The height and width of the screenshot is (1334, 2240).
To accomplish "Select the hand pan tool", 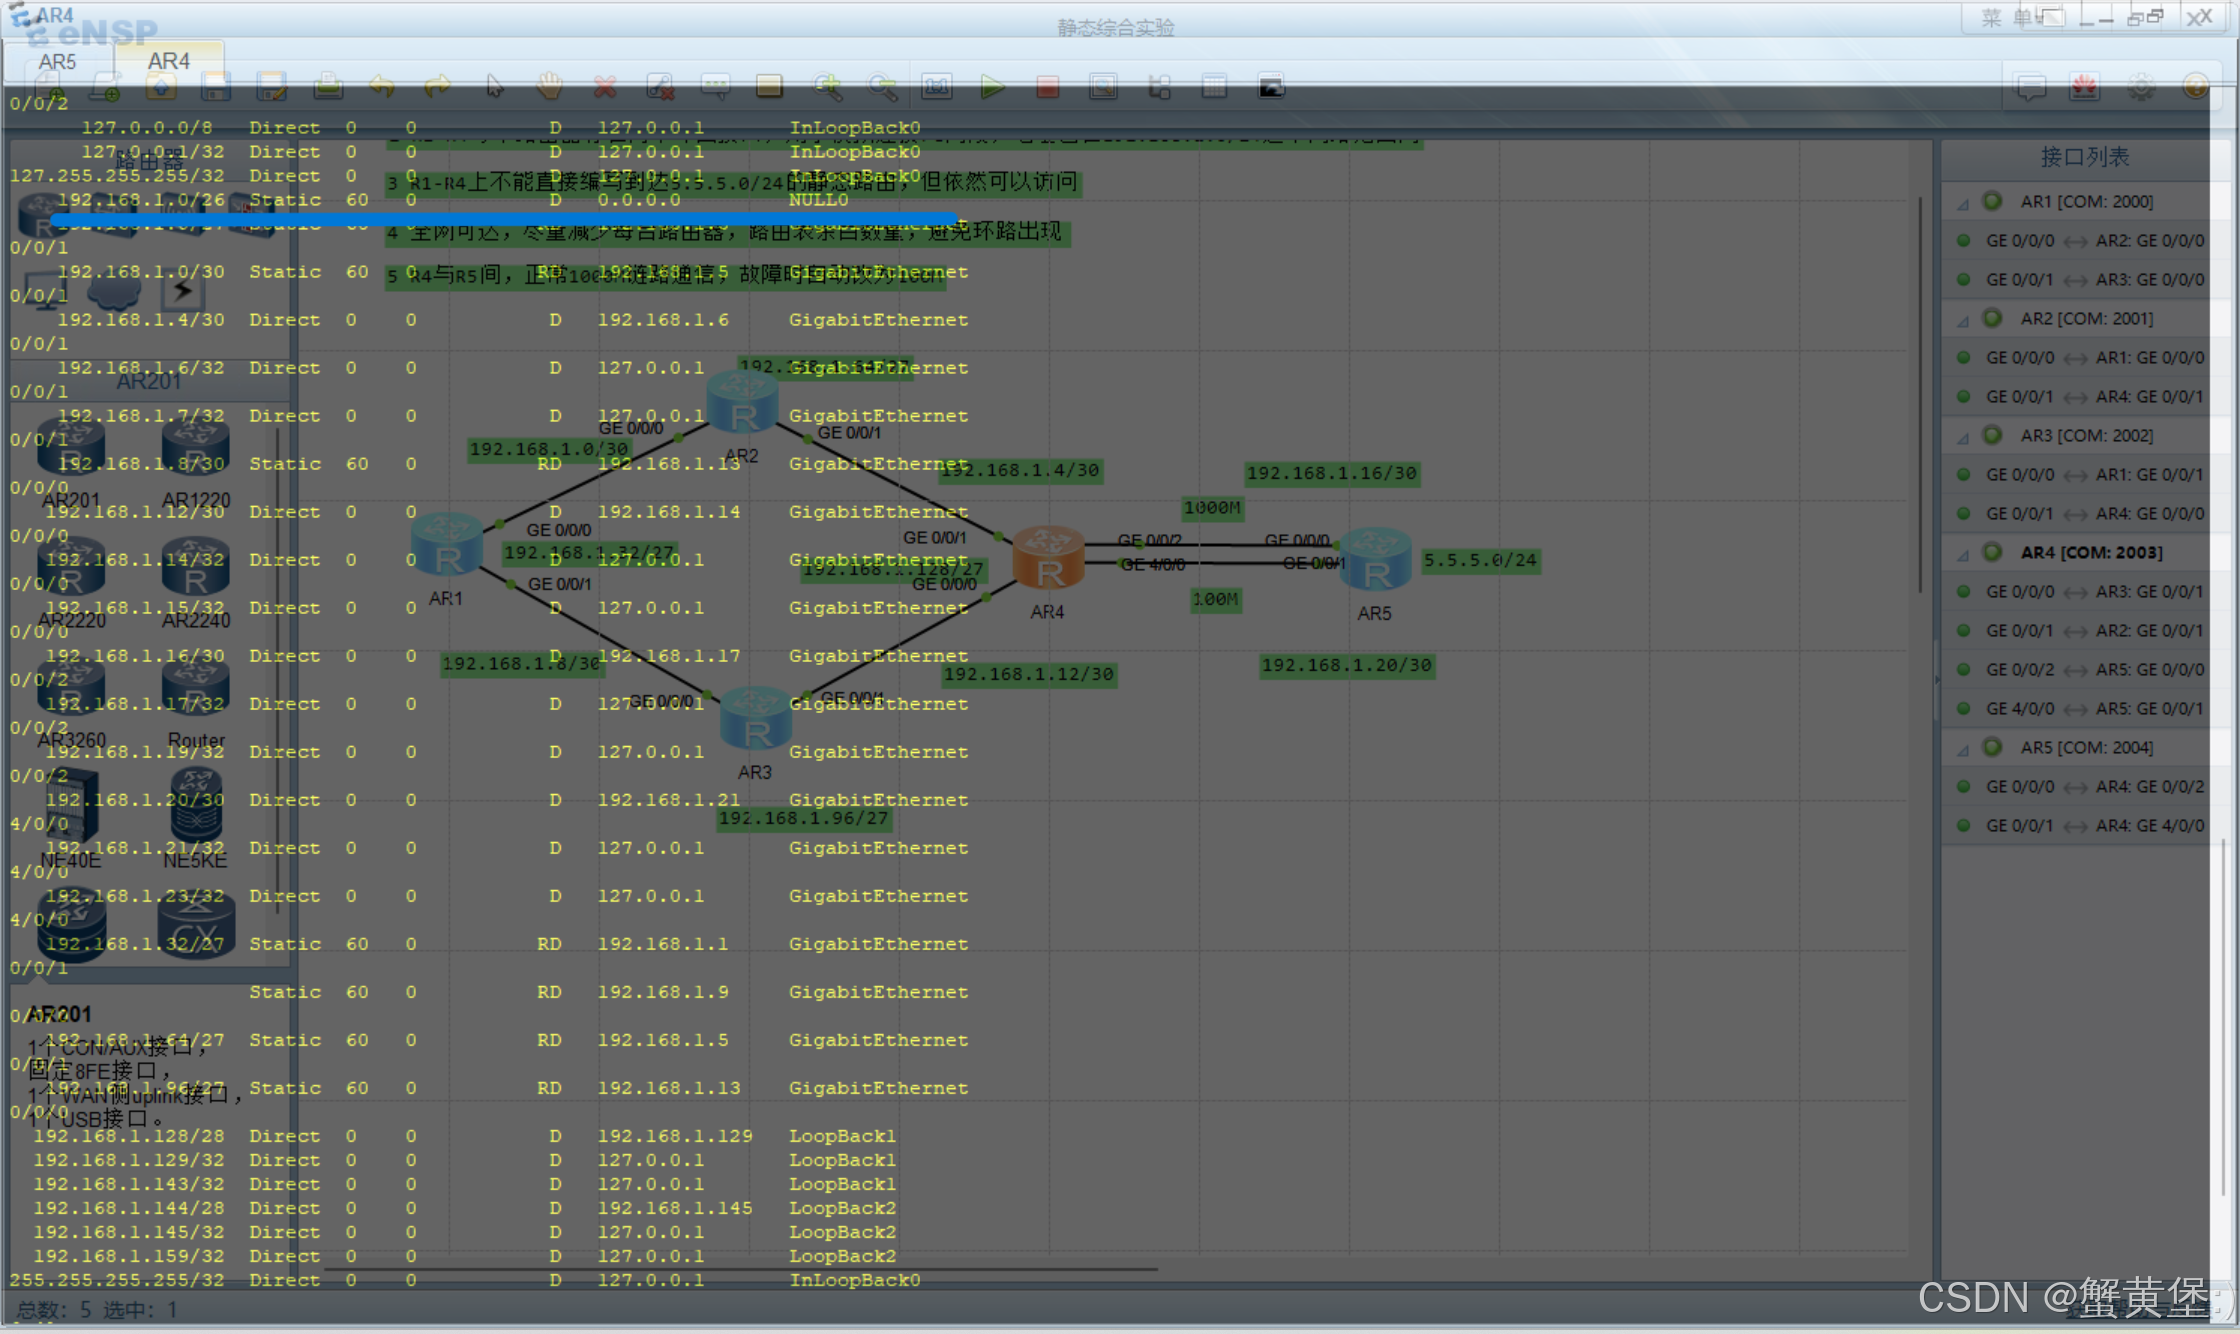I will [x=549, y=88].
